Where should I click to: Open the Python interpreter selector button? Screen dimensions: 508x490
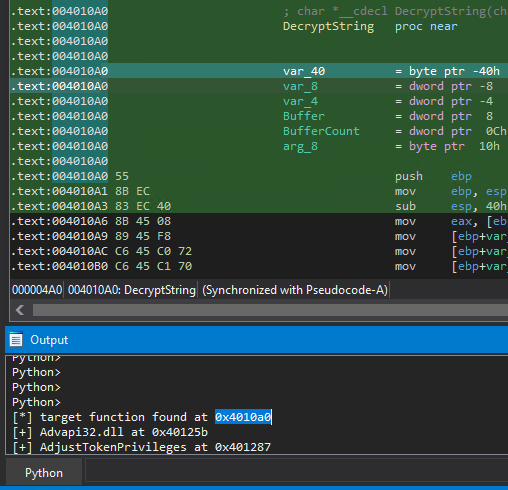(44, 473)
